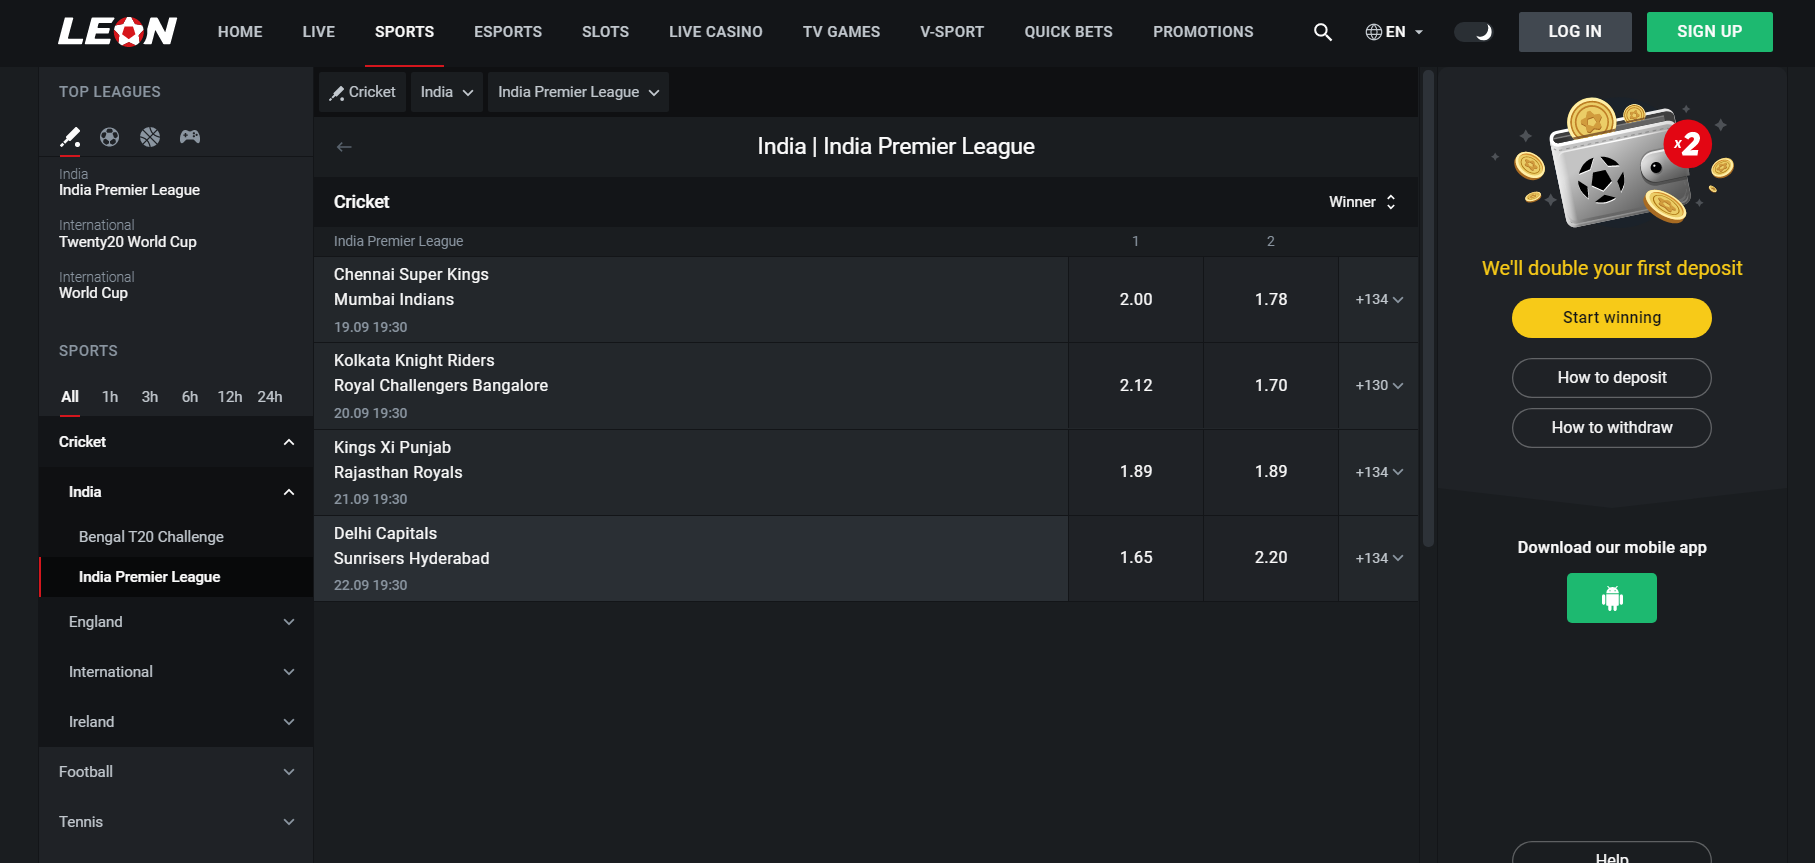Open the QUICK BETS menu item
This screenshot has height=863, width=1815.
click(x=1069, y=32)
